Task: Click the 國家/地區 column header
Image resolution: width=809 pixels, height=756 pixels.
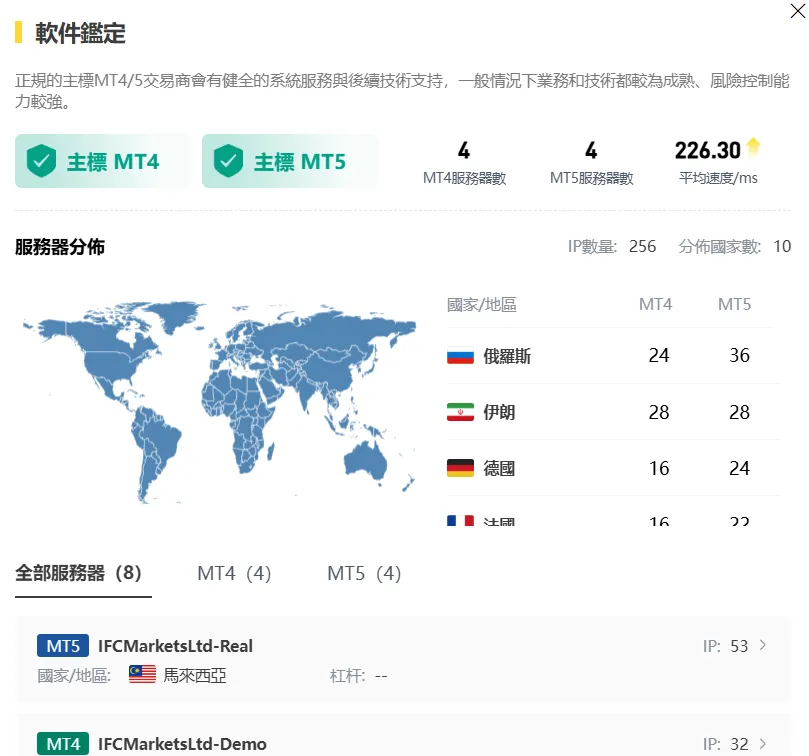Action: tap(481, 304)
